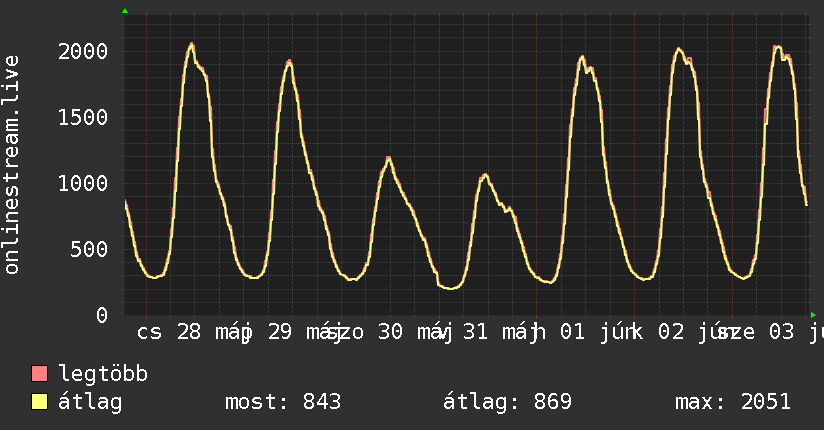Click the 03 date label on x-axis

point(781,332)
